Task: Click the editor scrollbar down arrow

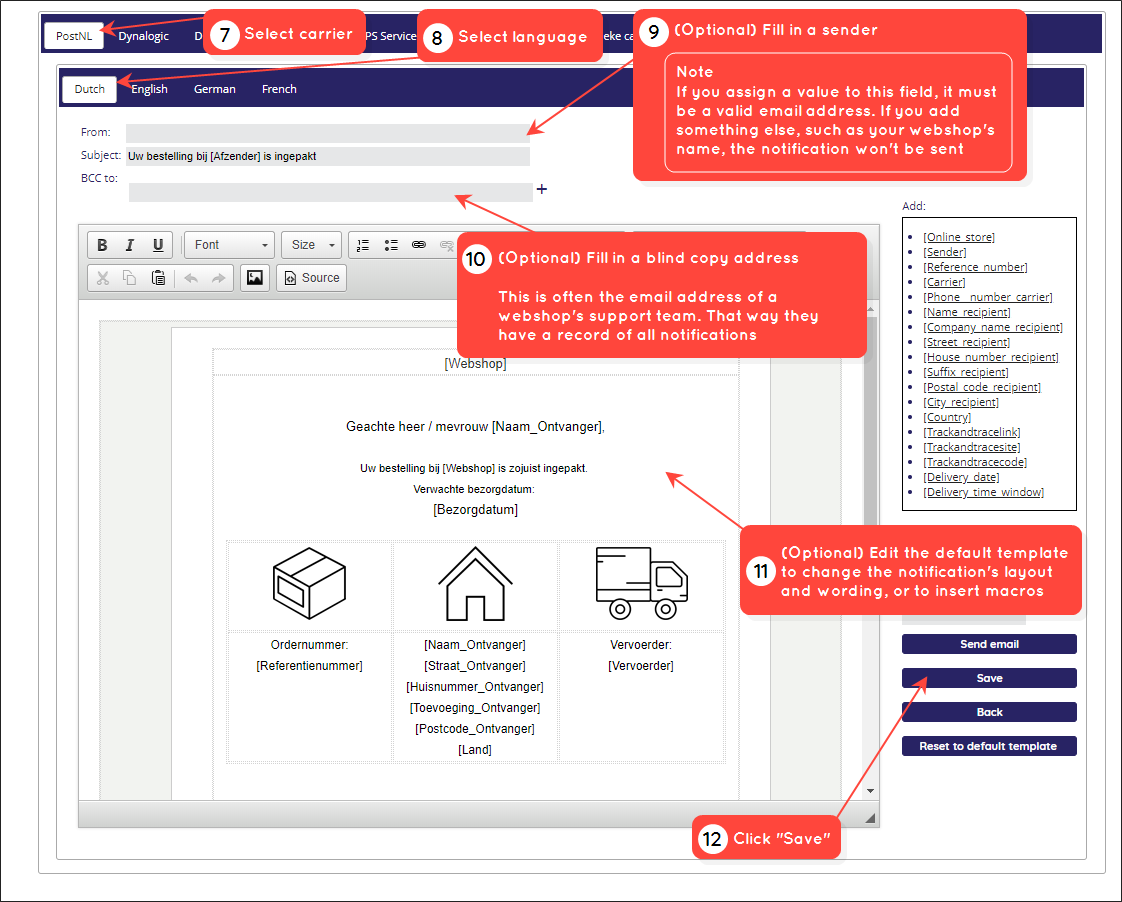Action: click(x=870, y=790)
